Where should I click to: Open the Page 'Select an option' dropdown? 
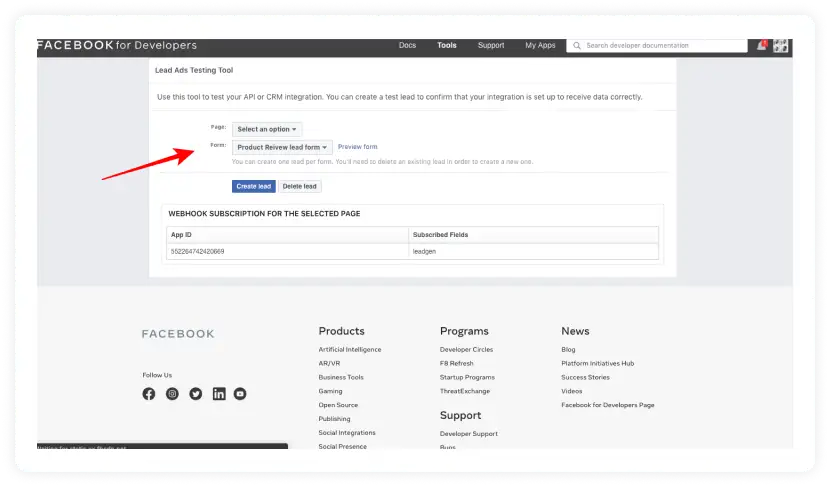pyautogui.click(x=267, y=129)
